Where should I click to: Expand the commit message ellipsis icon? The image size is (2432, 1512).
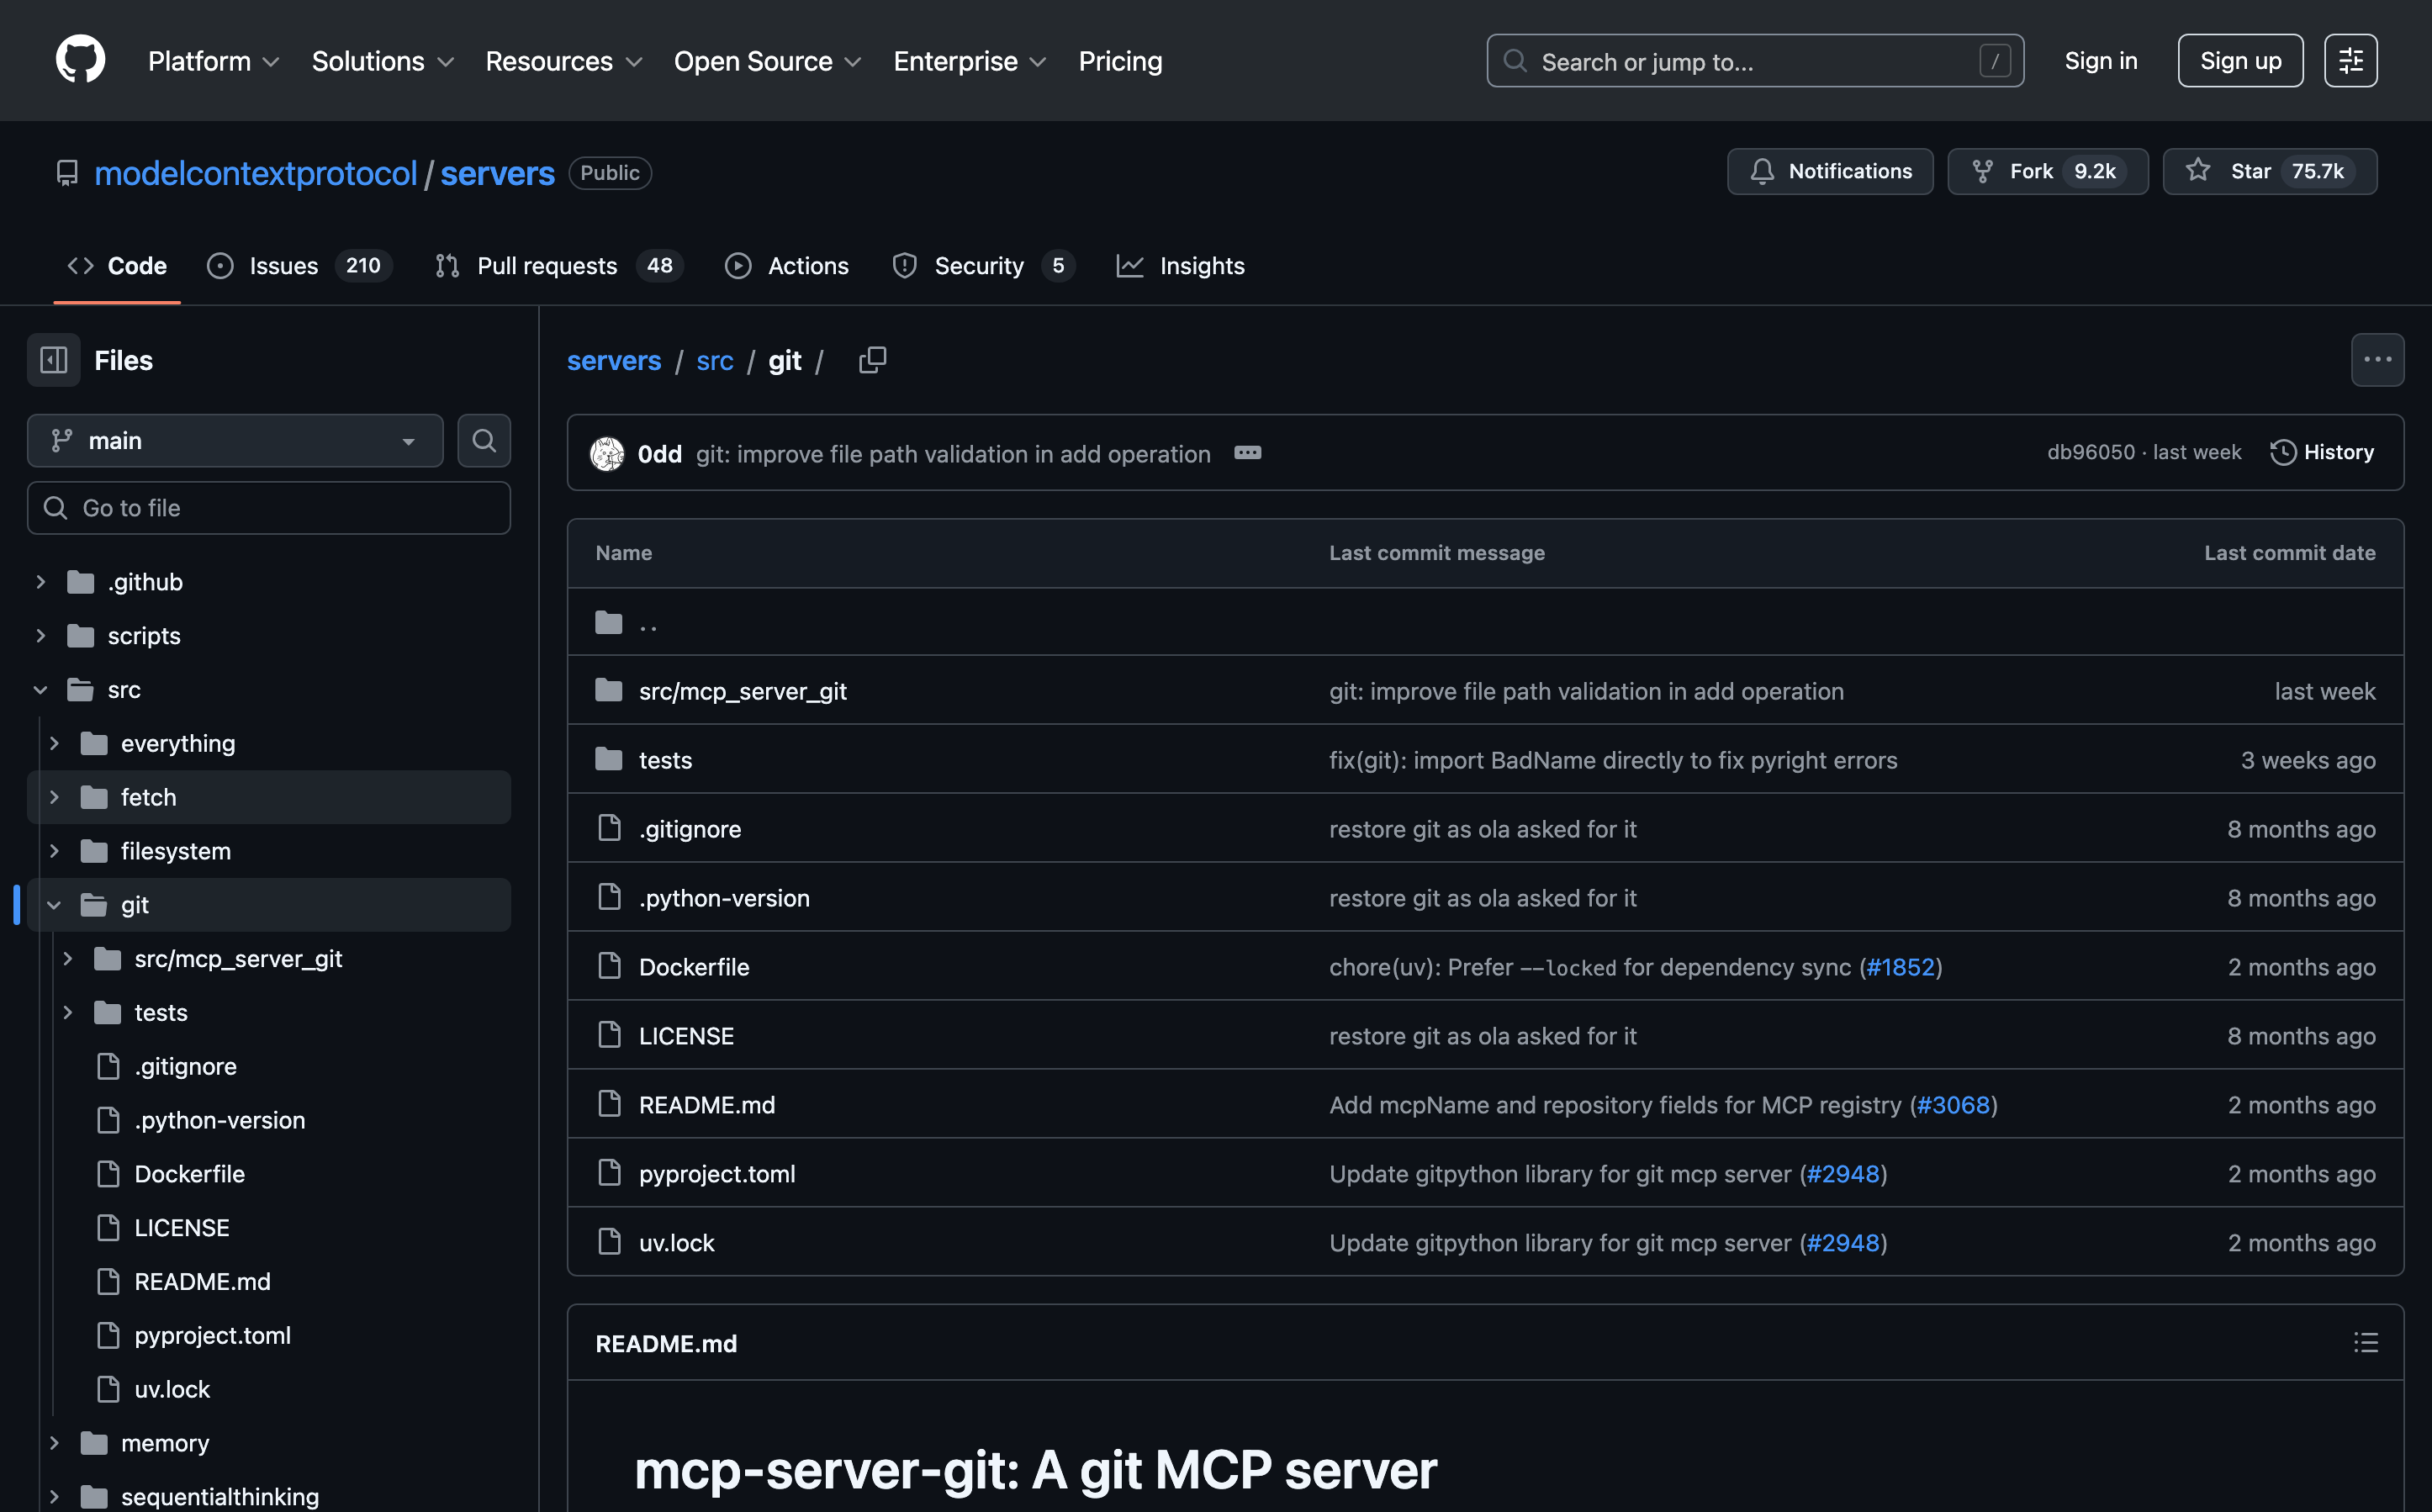pyautogui.click(x=1247, y=453)
